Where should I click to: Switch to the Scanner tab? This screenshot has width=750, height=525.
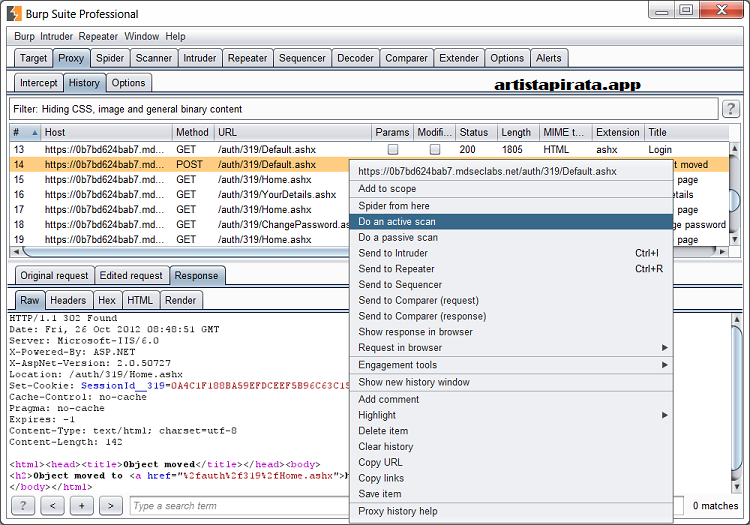pos(154,58)
